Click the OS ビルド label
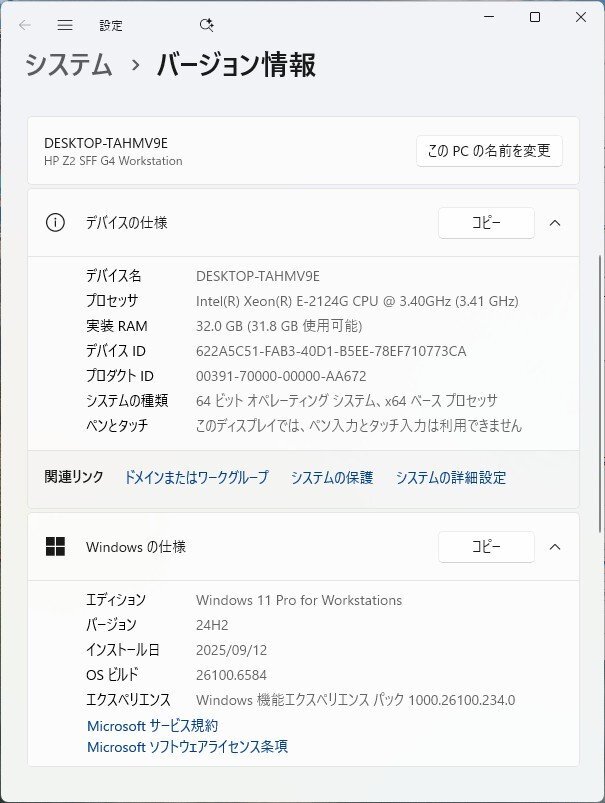 112,675
